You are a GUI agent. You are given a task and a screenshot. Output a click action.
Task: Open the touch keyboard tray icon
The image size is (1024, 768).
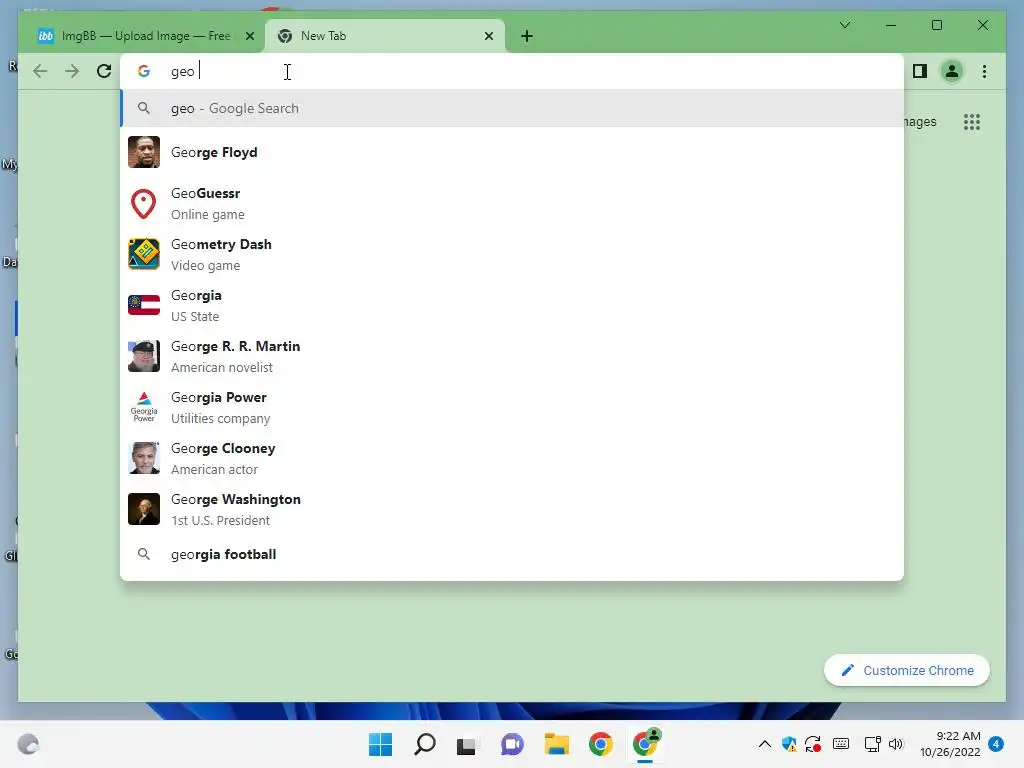pos(841,744)
